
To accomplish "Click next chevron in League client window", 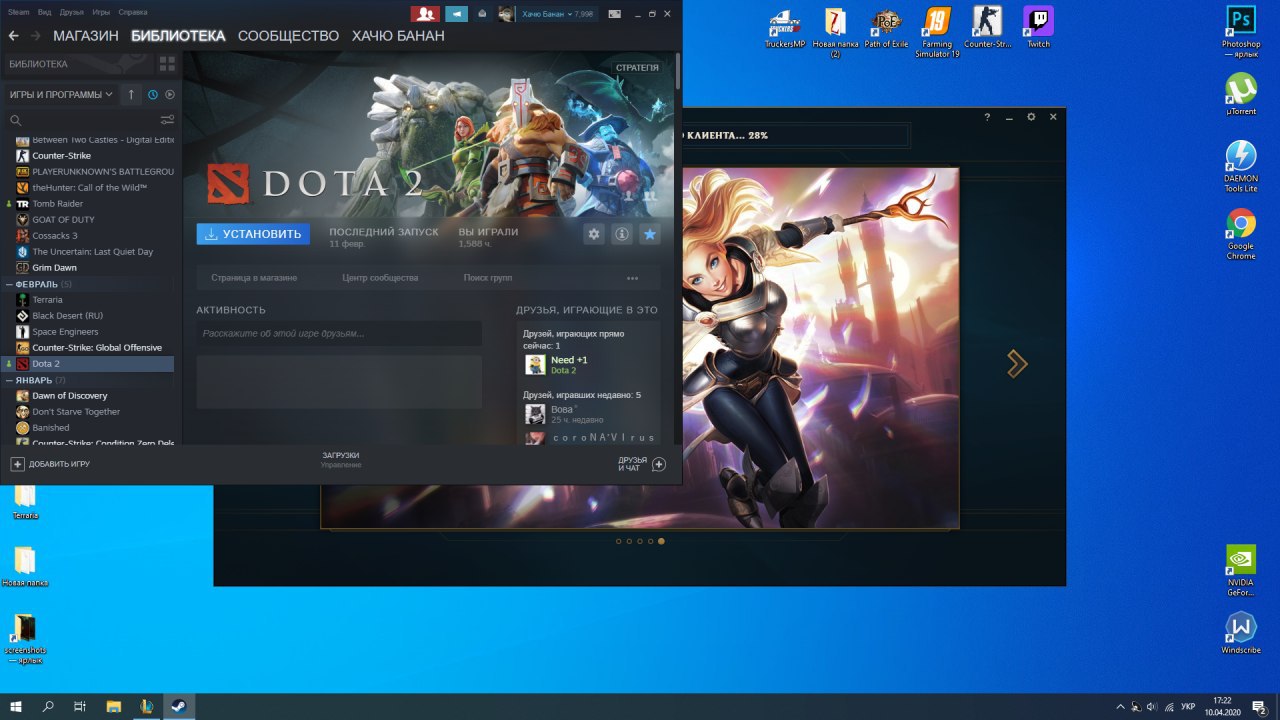I will pos(1017,364).
